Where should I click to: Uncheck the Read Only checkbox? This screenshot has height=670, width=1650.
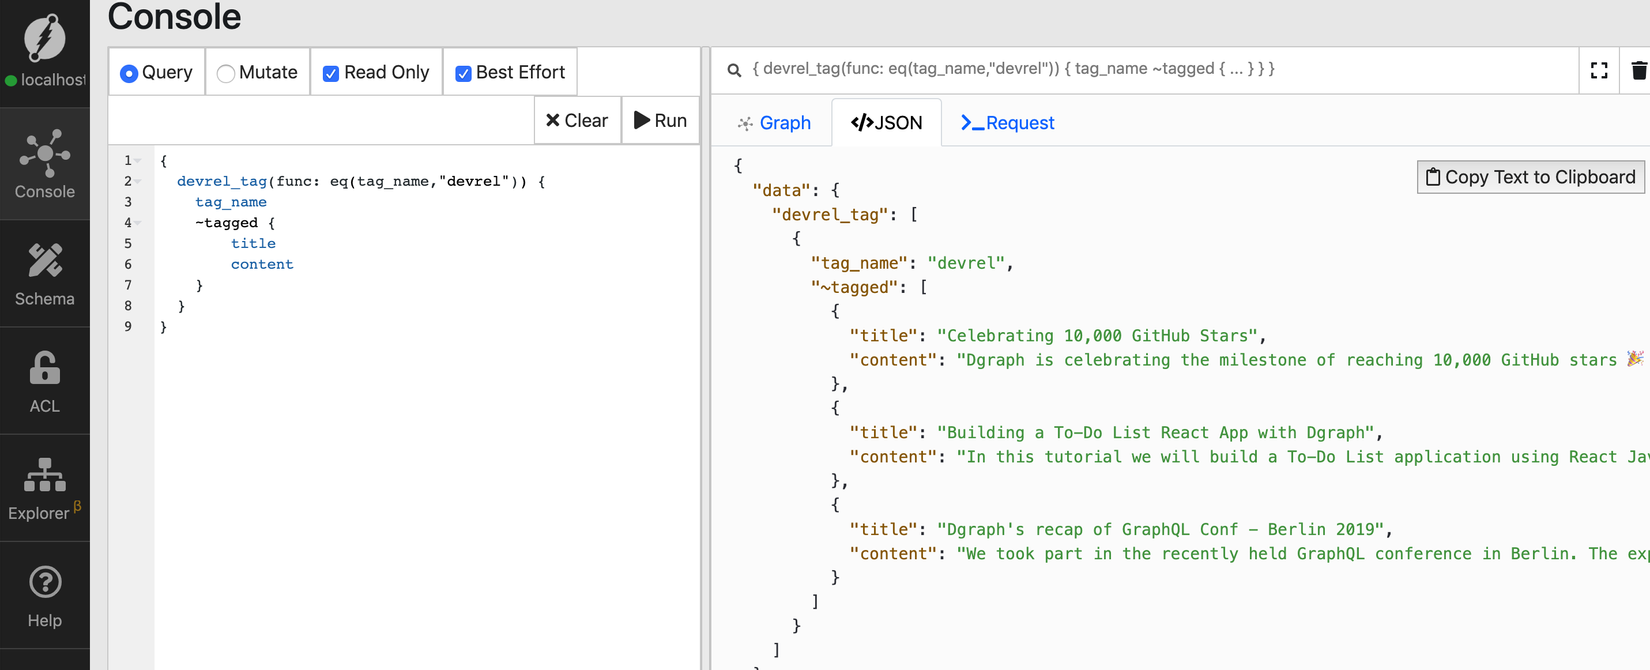pyautogui.click(x=331, y=73)
